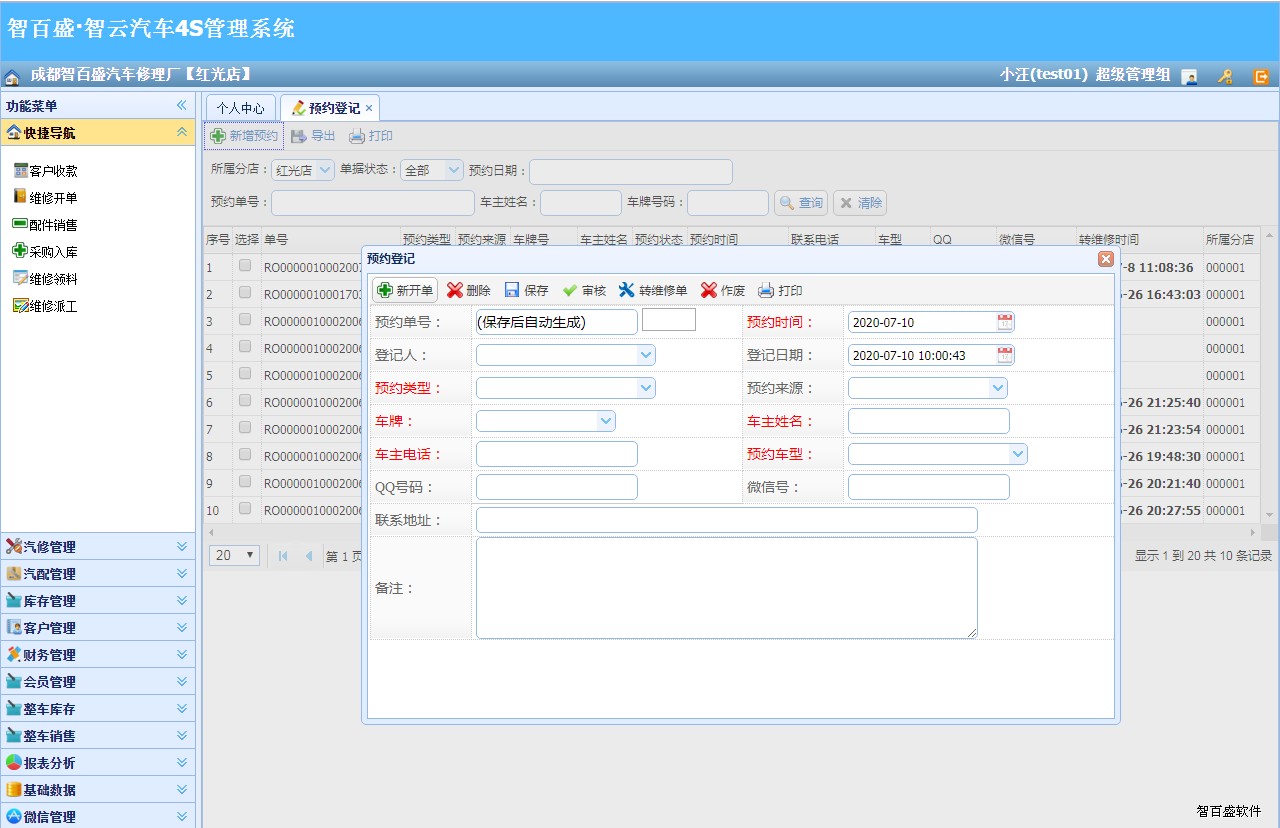Expand the 预约车型 dropdown list
The height and width of the screenshot is (828, 1280).
tap(1017, 454)
